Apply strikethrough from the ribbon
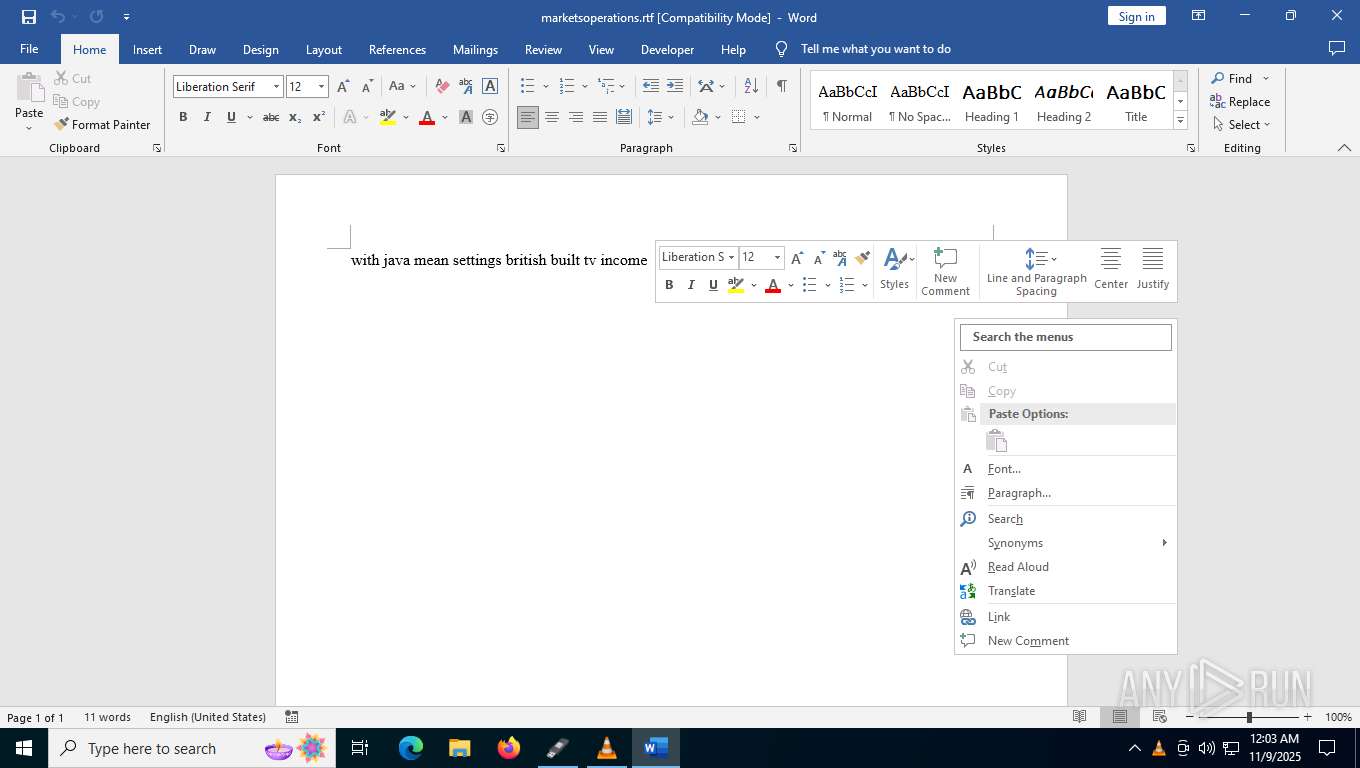This screenshot has width=1360, height=768. coord(271,117)
